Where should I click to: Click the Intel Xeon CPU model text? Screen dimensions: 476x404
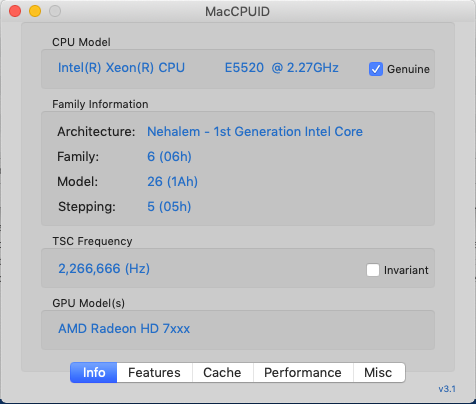[121, 68]
